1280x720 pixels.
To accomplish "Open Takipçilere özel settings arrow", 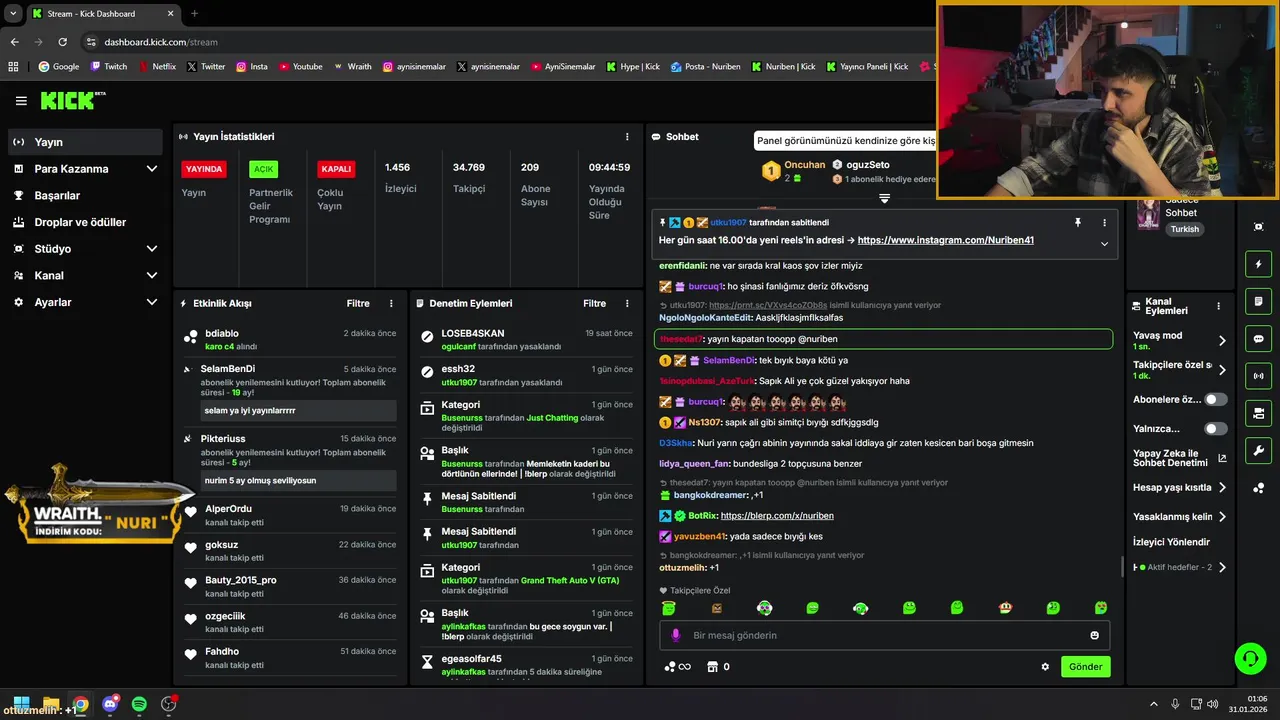I will [1222, 370].
